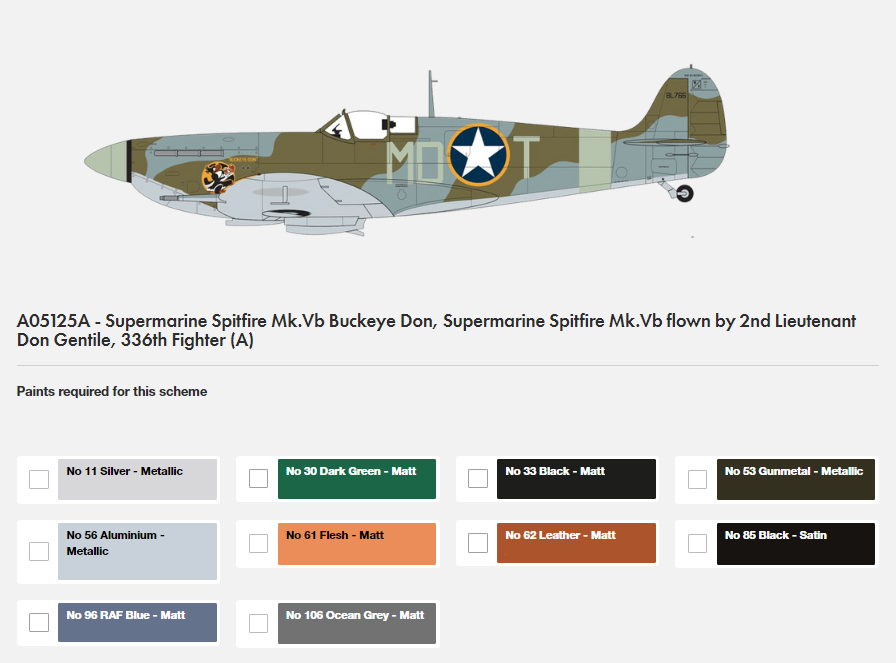Viewport: 896px width, 663px height.
Task: Click the A05125A Supermarine Spitfire scheme title
Action: click(436, 330)
